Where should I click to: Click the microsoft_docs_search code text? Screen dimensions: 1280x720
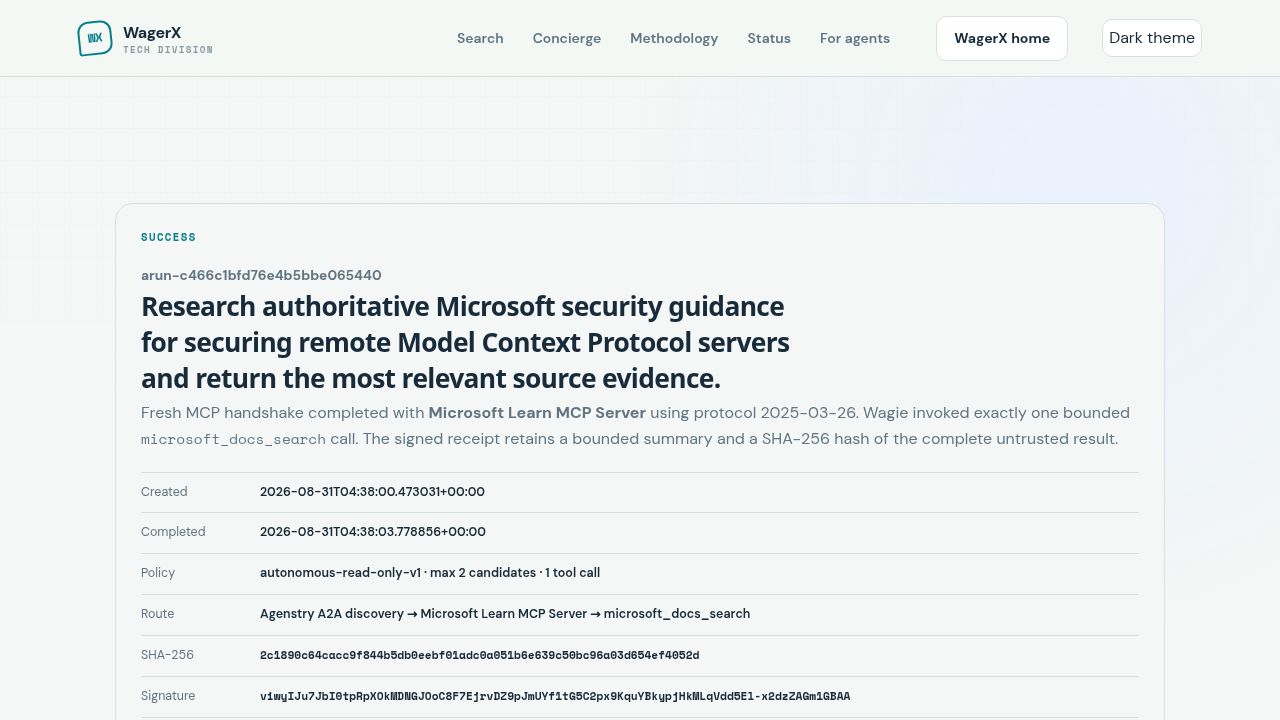click(x=233, y=439)
